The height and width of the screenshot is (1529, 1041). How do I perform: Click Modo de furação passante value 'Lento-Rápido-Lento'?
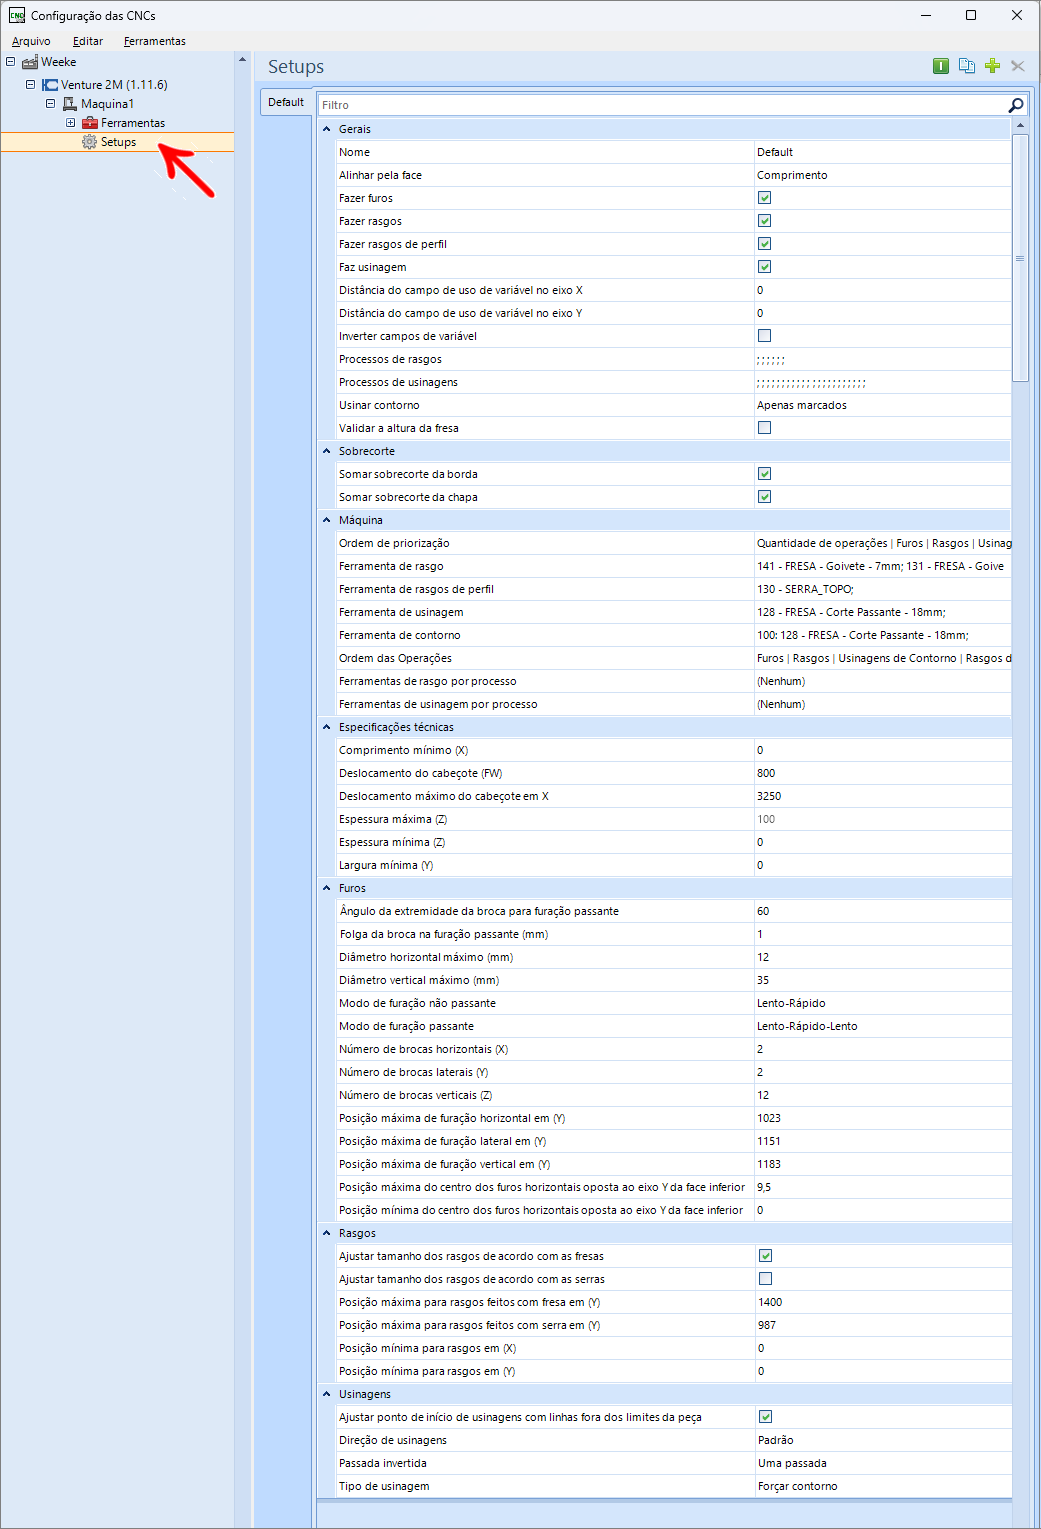pos(807,1026)
